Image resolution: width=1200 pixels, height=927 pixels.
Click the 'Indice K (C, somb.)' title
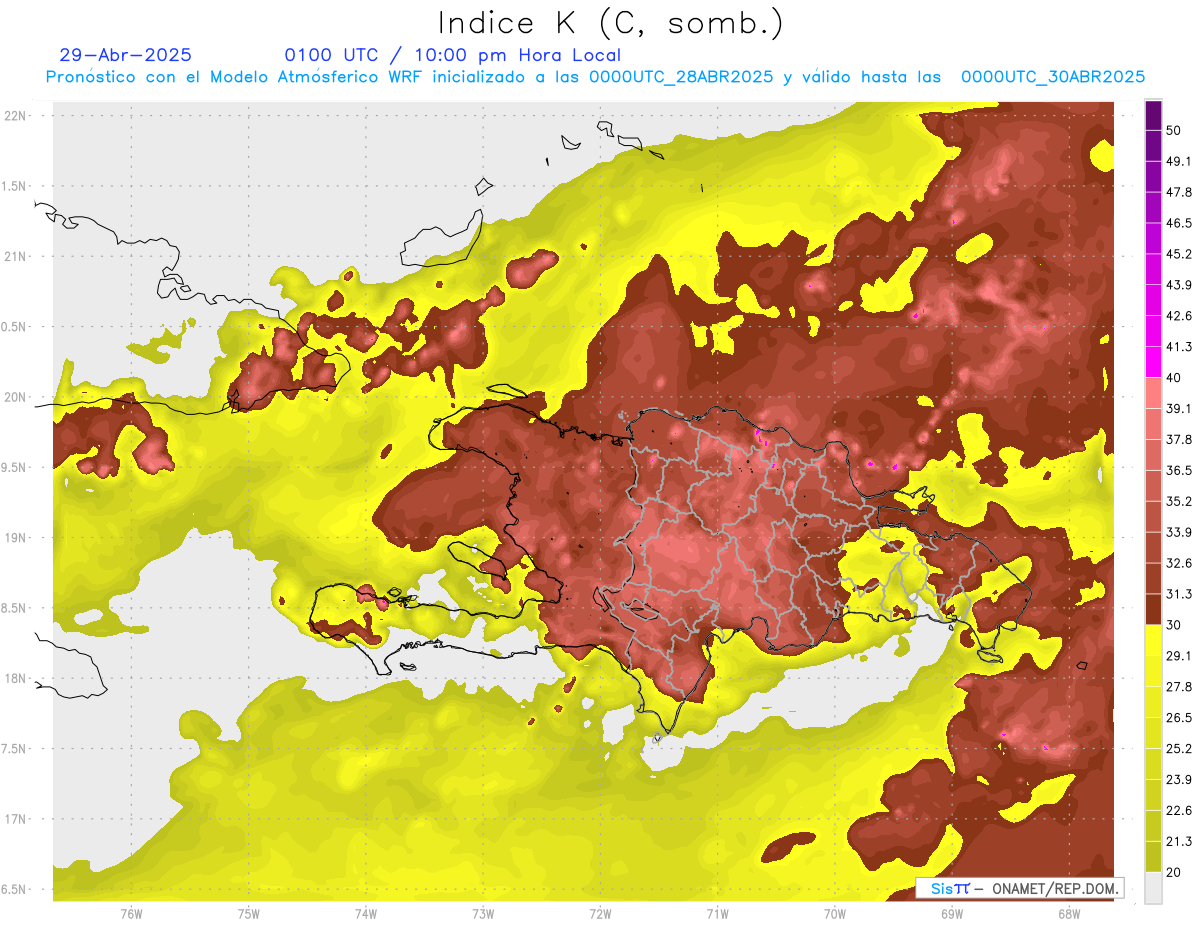611,23
